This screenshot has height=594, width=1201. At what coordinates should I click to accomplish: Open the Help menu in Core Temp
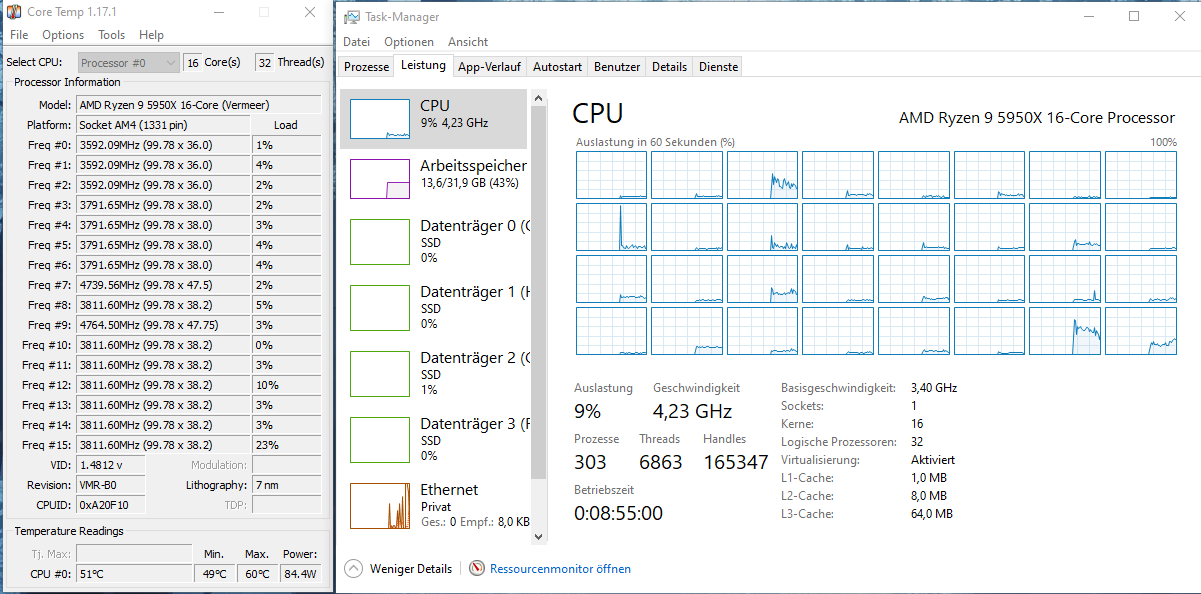click(x=151, y=34)
